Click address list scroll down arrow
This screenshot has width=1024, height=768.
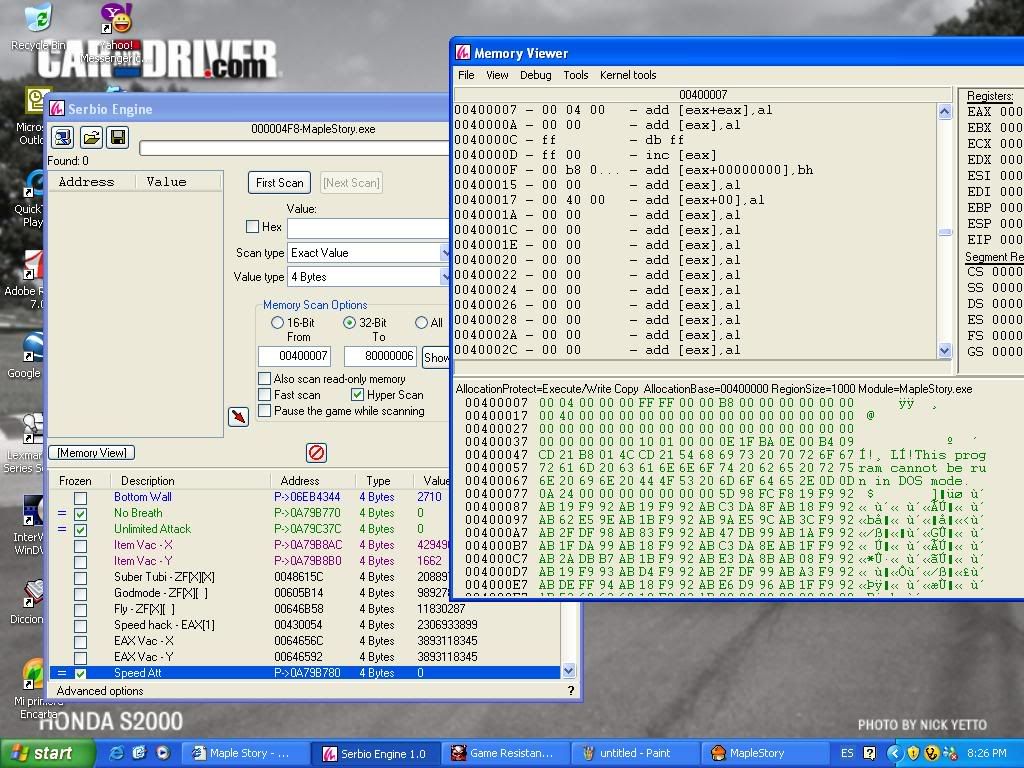569,671
